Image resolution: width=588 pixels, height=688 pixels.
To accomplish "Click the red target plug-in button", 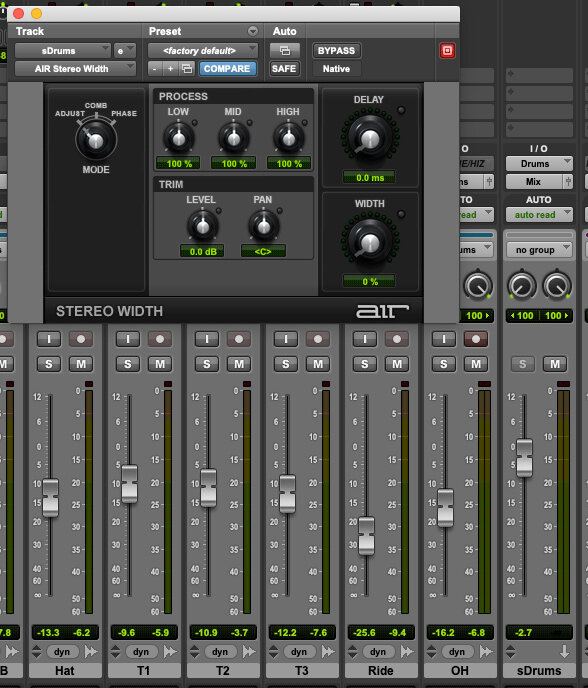I will pos(447,51).
